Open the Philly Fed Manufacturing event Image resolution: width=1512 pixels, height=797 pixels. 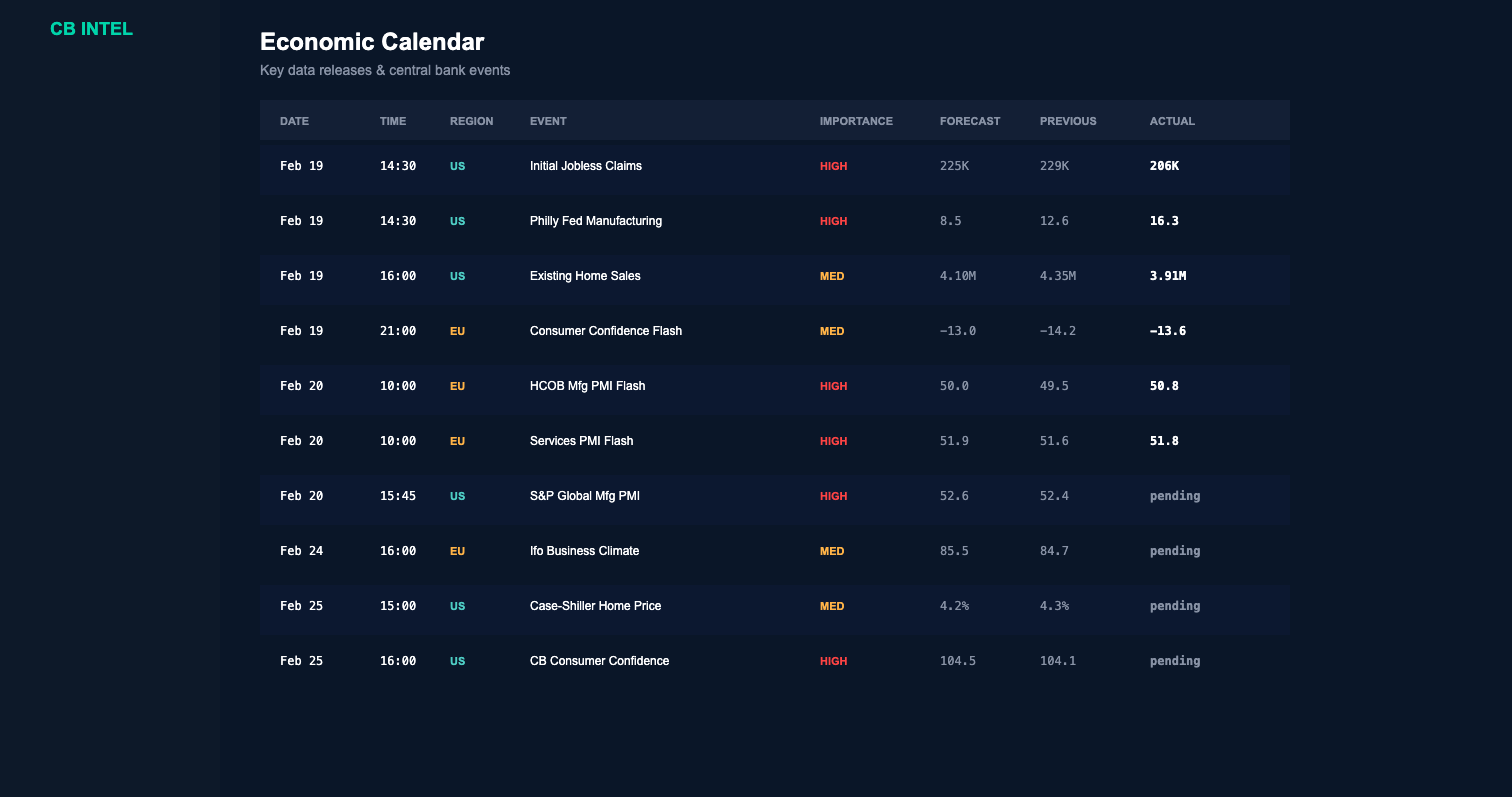coord(596,221)
